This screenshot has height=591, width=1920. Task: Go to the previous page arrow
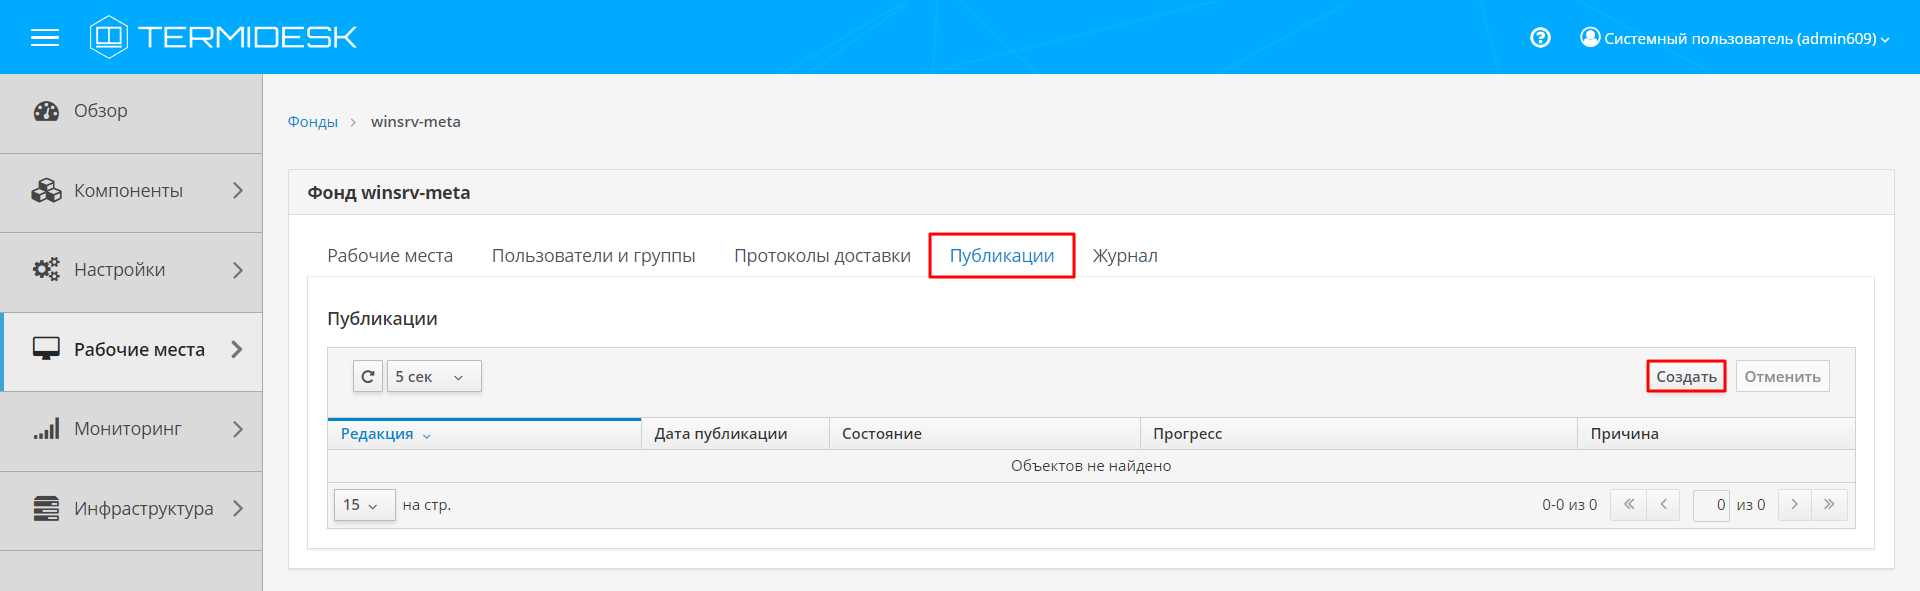pyautogui.click(x=1663, y=505)
